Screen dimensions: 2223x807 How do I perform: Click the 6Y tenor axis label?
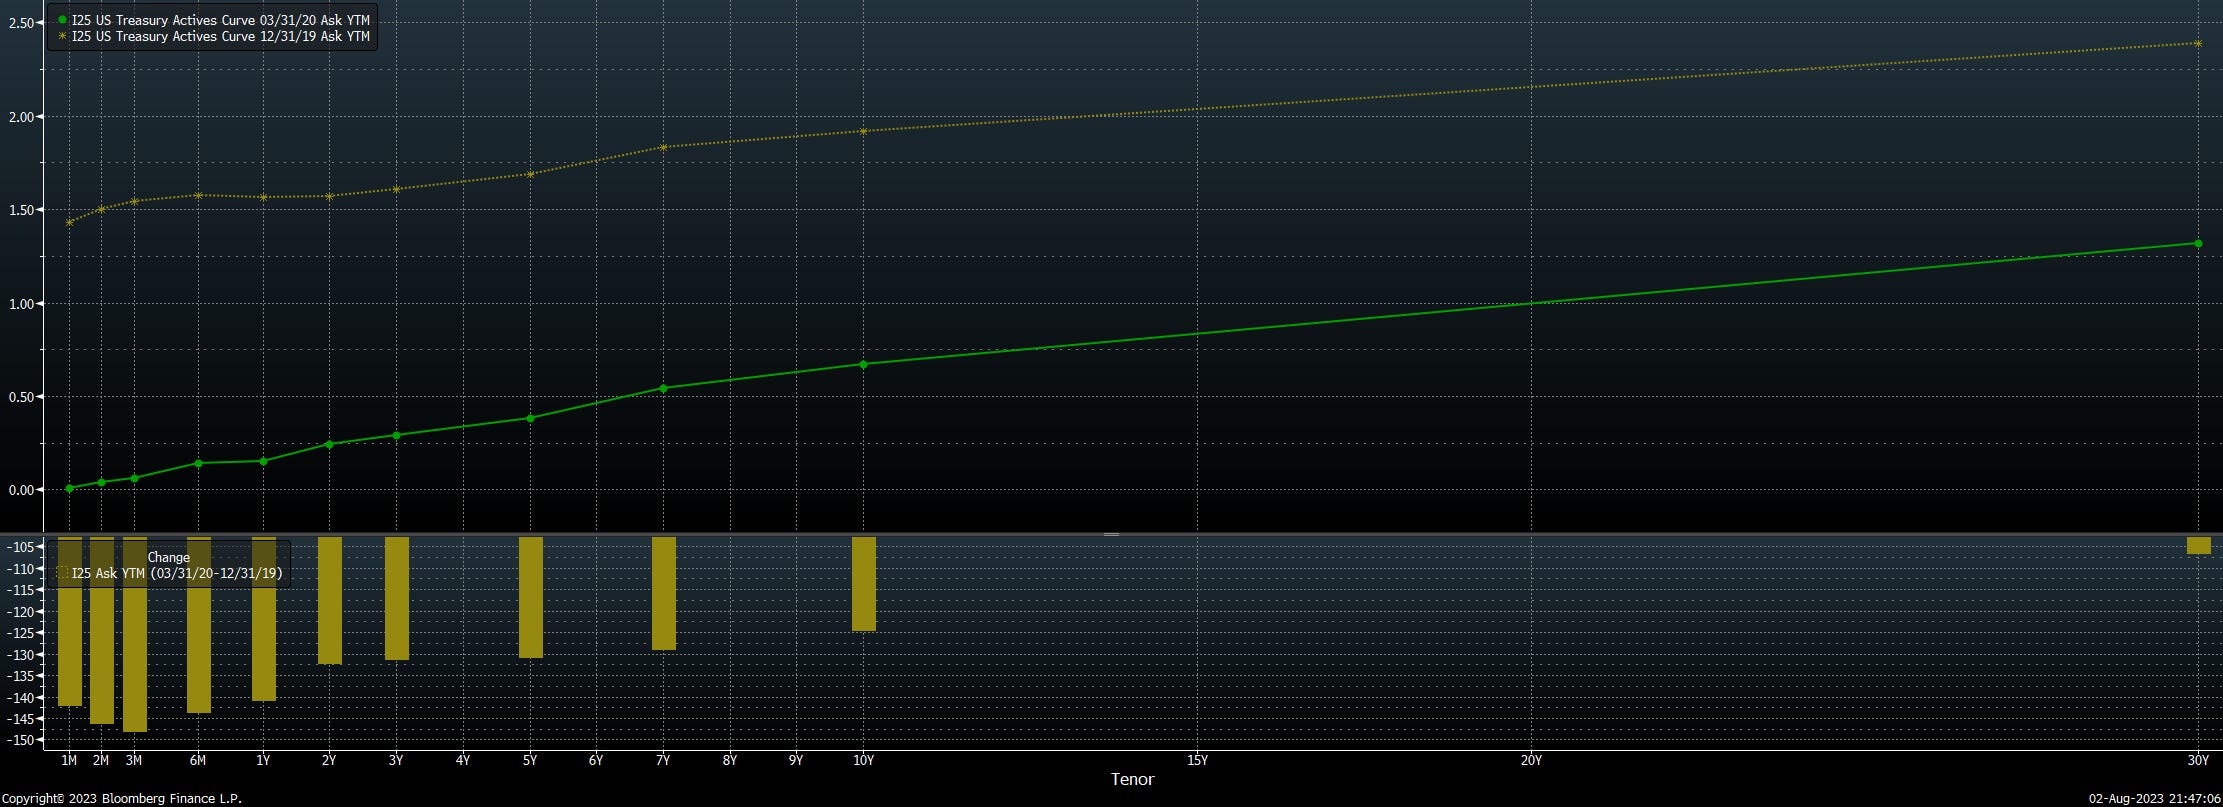tap(596, 761)
